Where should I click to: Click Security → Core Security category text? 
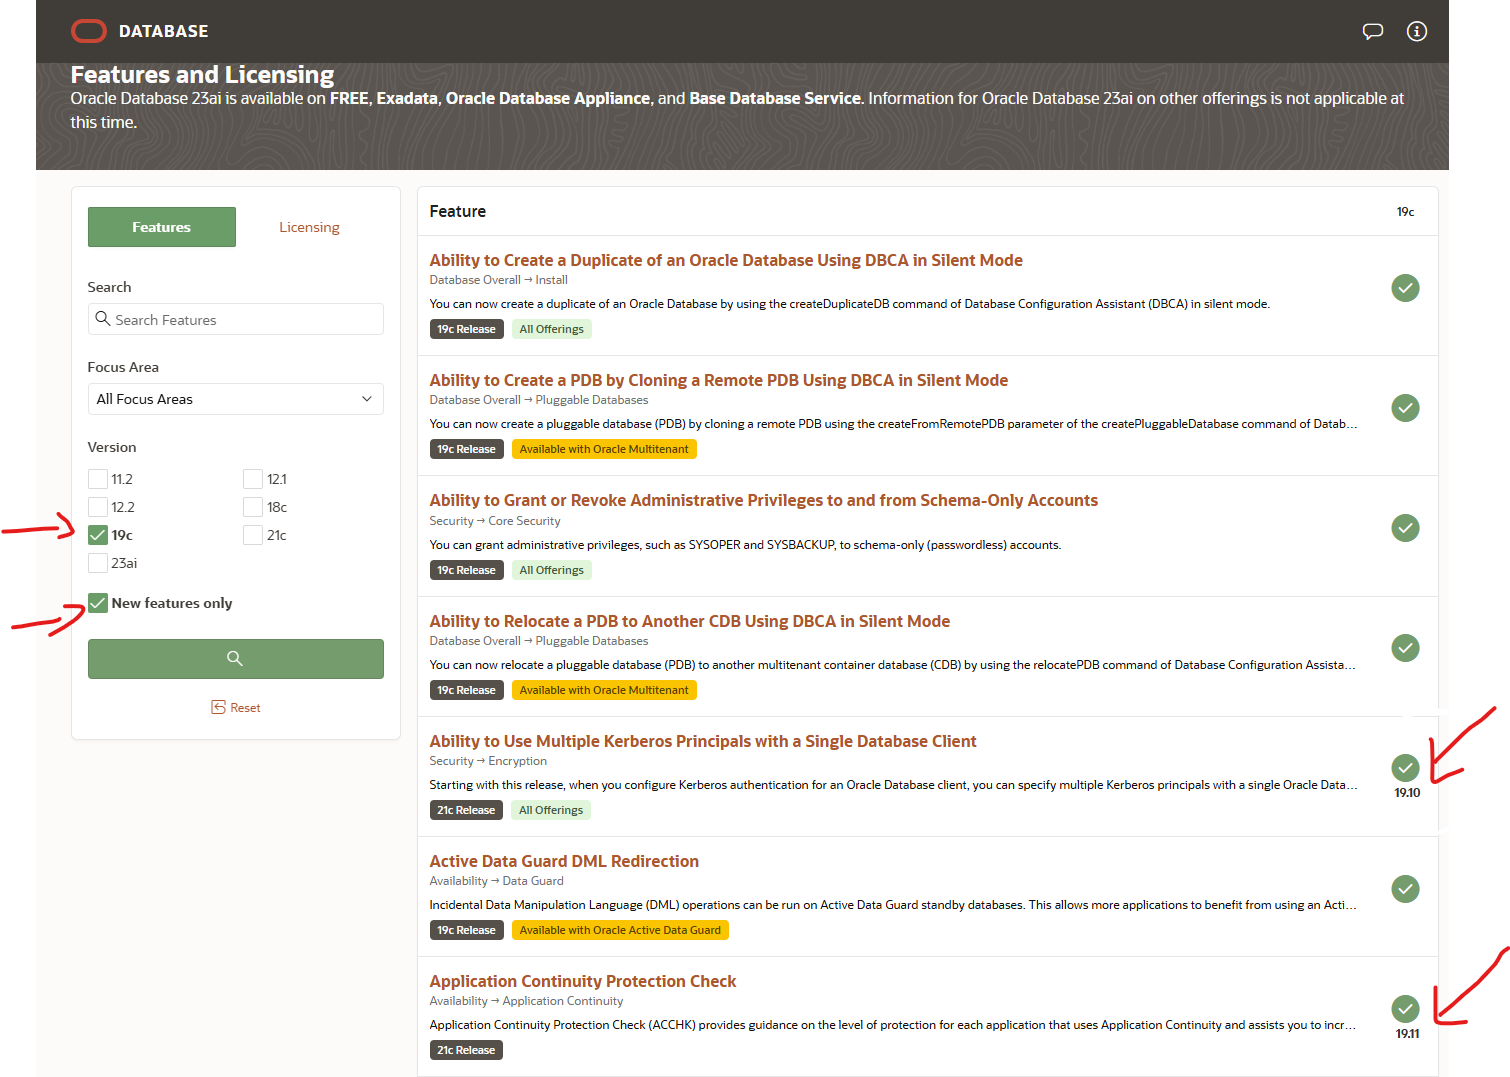(495, 521)
